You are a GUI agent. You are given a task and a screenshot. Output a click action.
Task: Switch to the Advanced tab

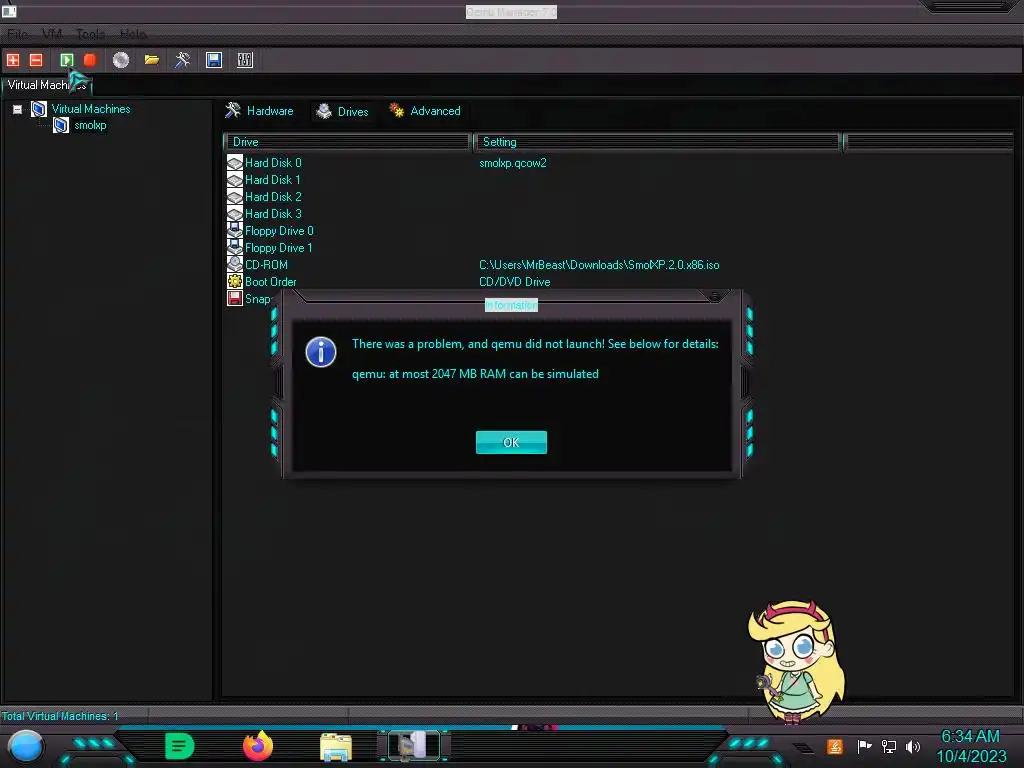(x=424, y=111)
